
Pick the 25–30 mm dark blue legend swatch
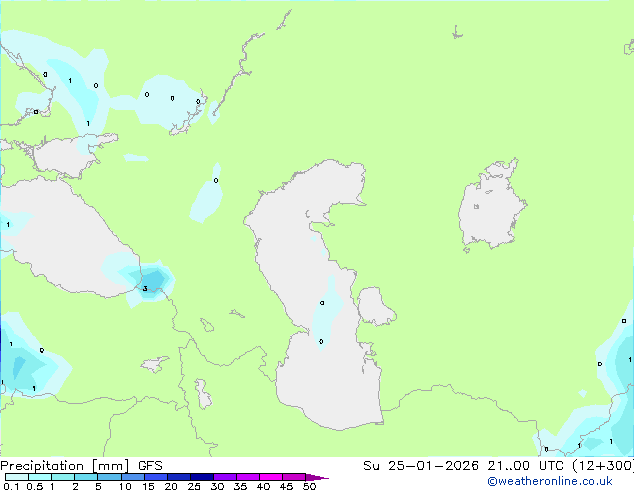point(201,477)
